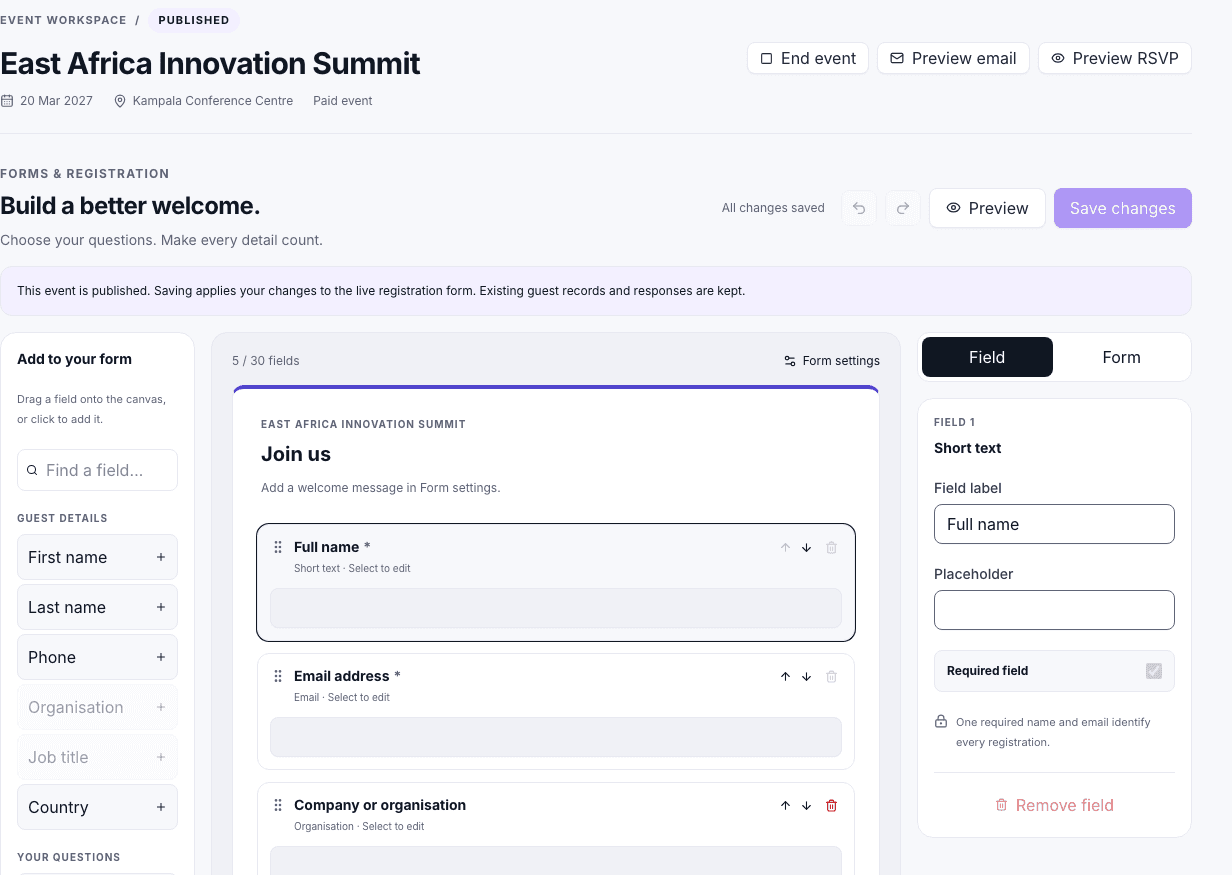The height and width of the screenshot is (875, 1232).
Task: Click the calendar icon near 20 Mar 2027
Action: pos(7,101)
